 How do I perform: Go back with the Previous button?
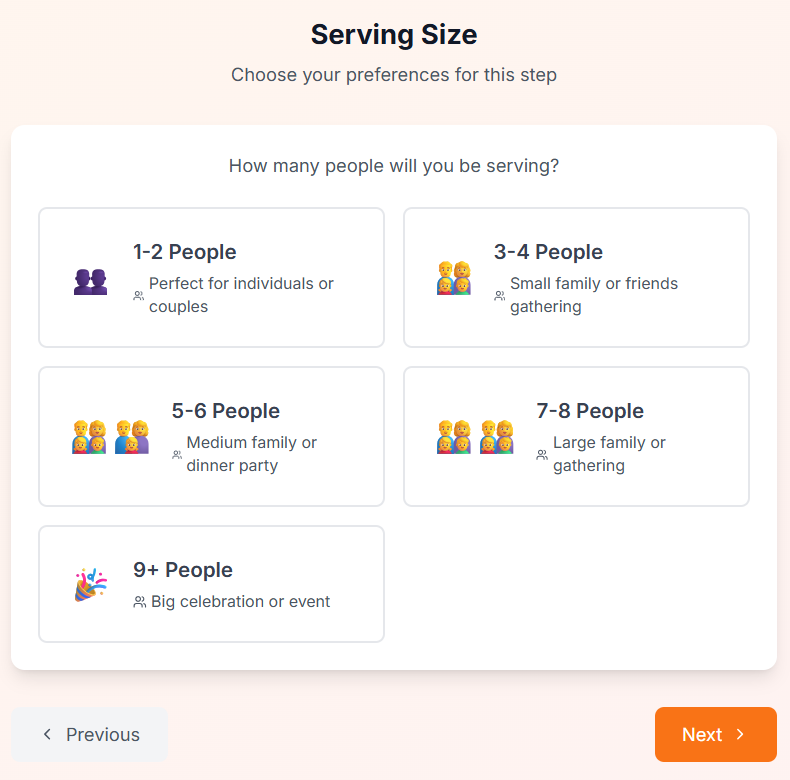89,735
